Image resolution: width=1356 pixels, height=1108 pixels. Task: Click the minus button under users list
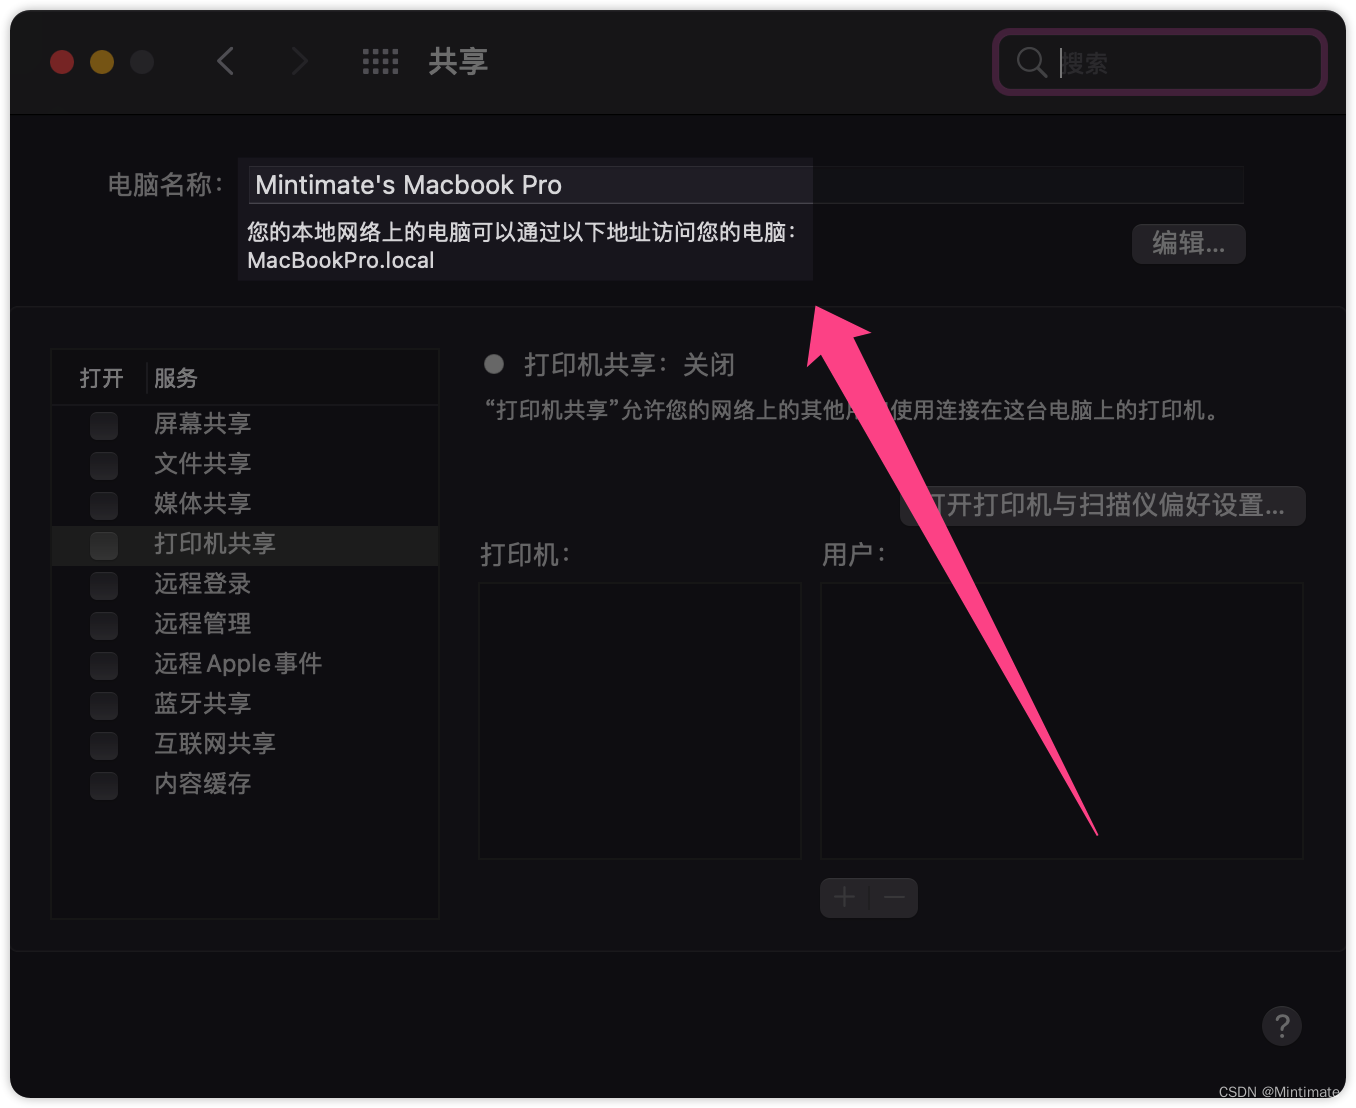[894, 897]
